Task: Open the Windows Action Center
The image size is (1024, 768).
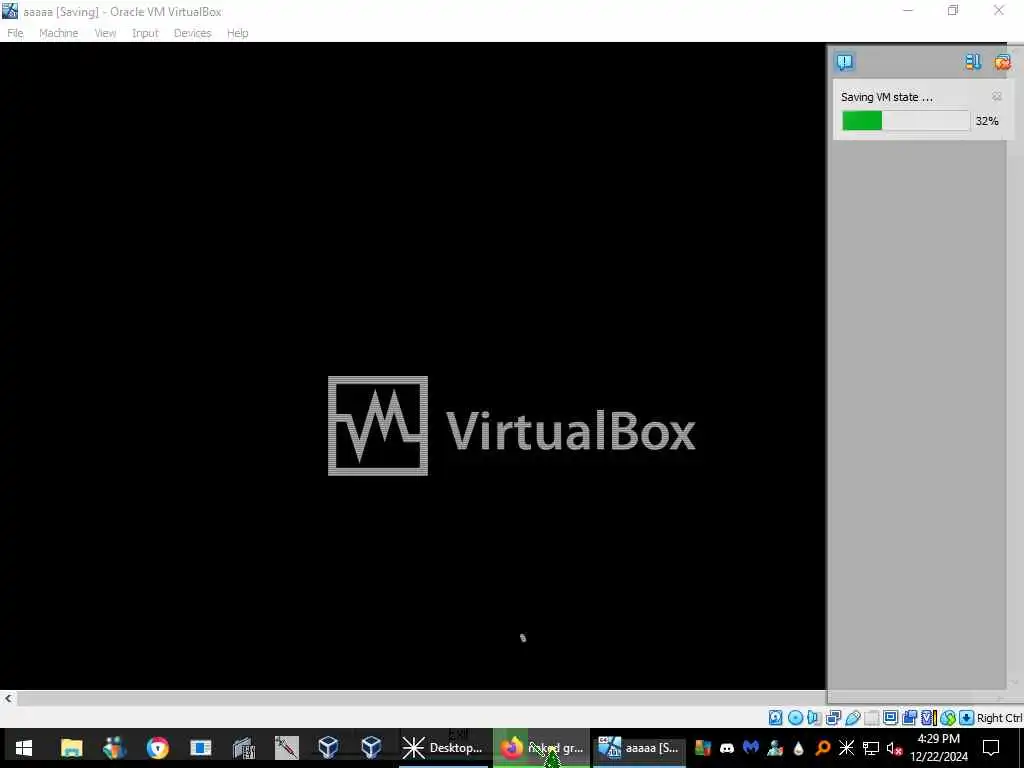Action: tap(991, 748)
